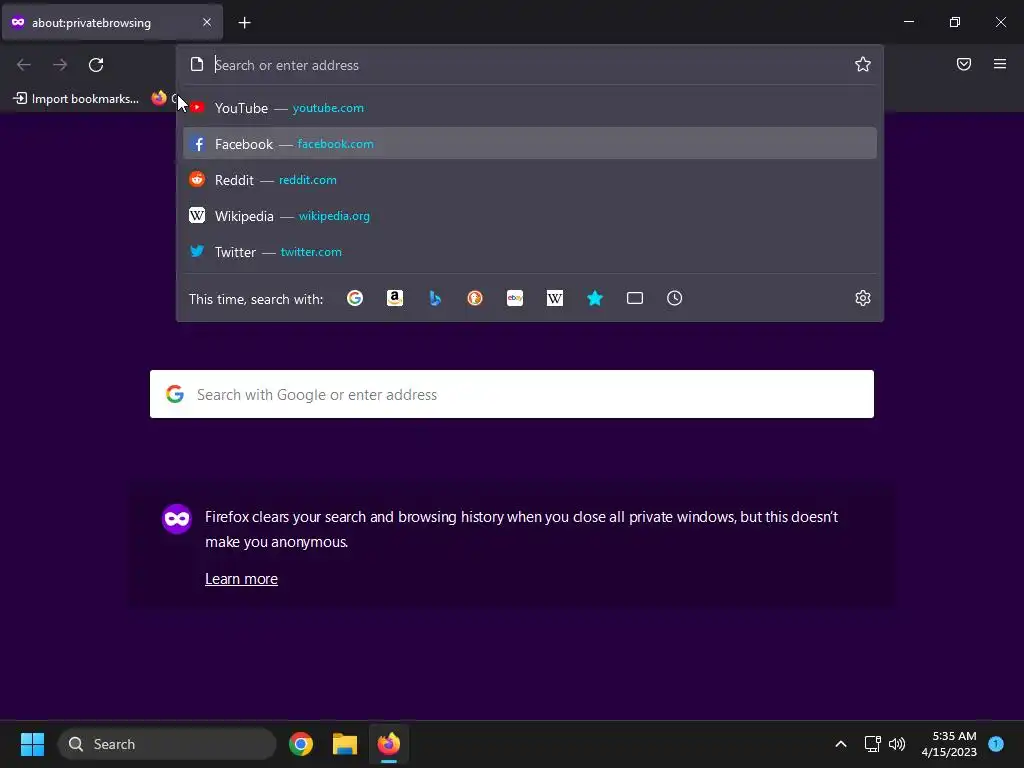Screen dimensions: 1024x768
Task: Choose the Reddit suggestion
Action: [x=530, y=180]
